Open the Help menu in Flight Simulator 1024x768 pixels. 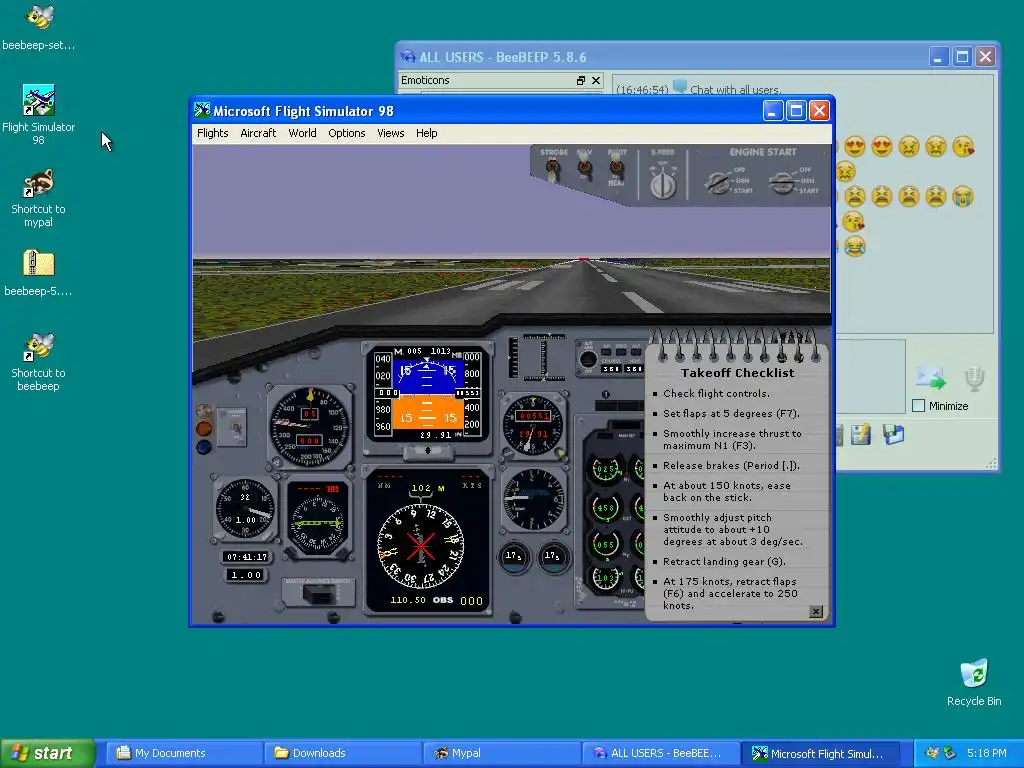pos(426,133)
